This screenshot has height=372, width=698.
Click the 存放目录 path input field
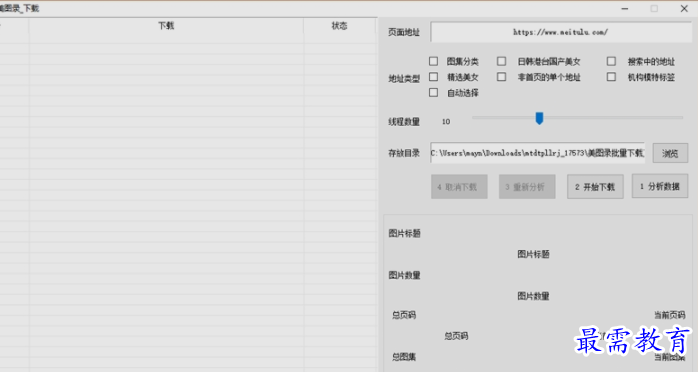click(537, 153)
